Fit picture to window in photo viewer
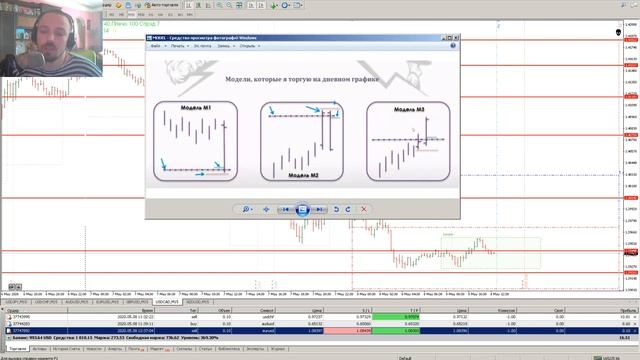 click(266, 209)
